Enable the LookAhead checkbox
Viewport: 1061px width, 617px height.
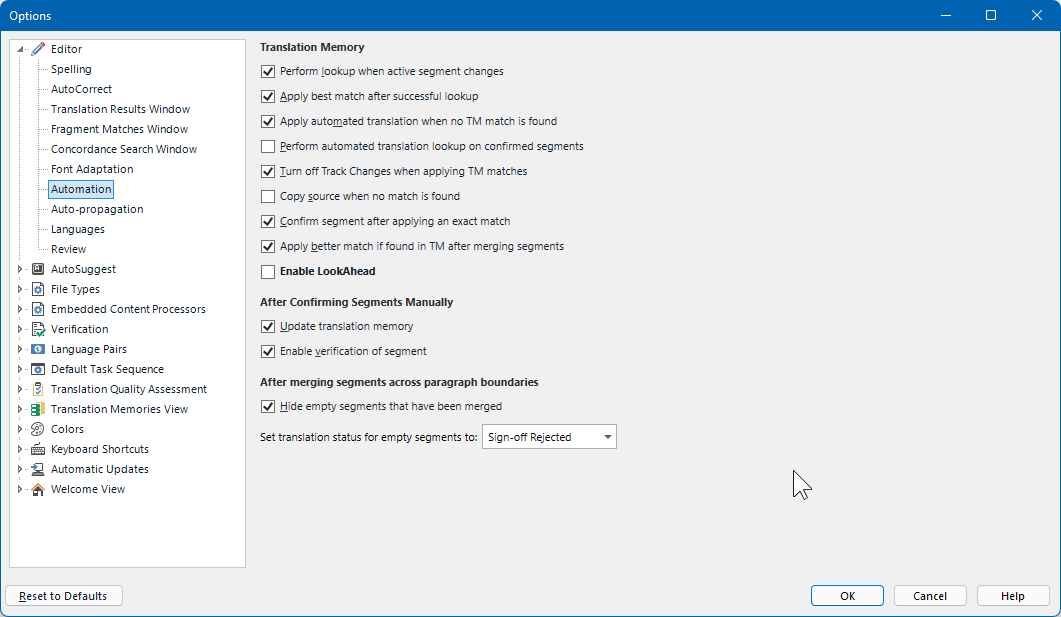tap(268, 271)
